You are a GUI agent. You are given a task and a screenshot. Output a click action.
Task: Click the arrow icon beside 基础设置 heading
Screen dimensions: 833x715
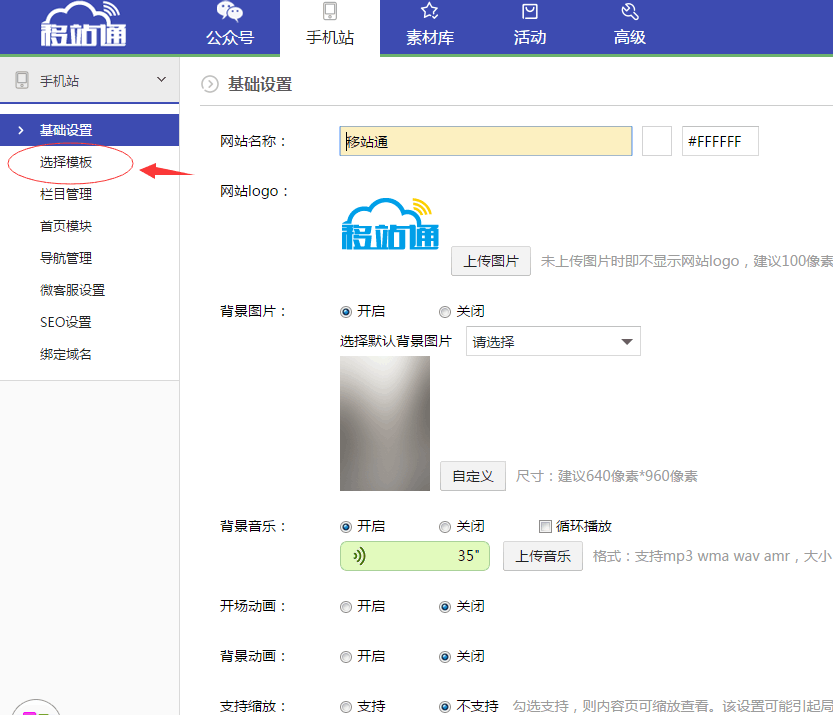pos(210,85)
